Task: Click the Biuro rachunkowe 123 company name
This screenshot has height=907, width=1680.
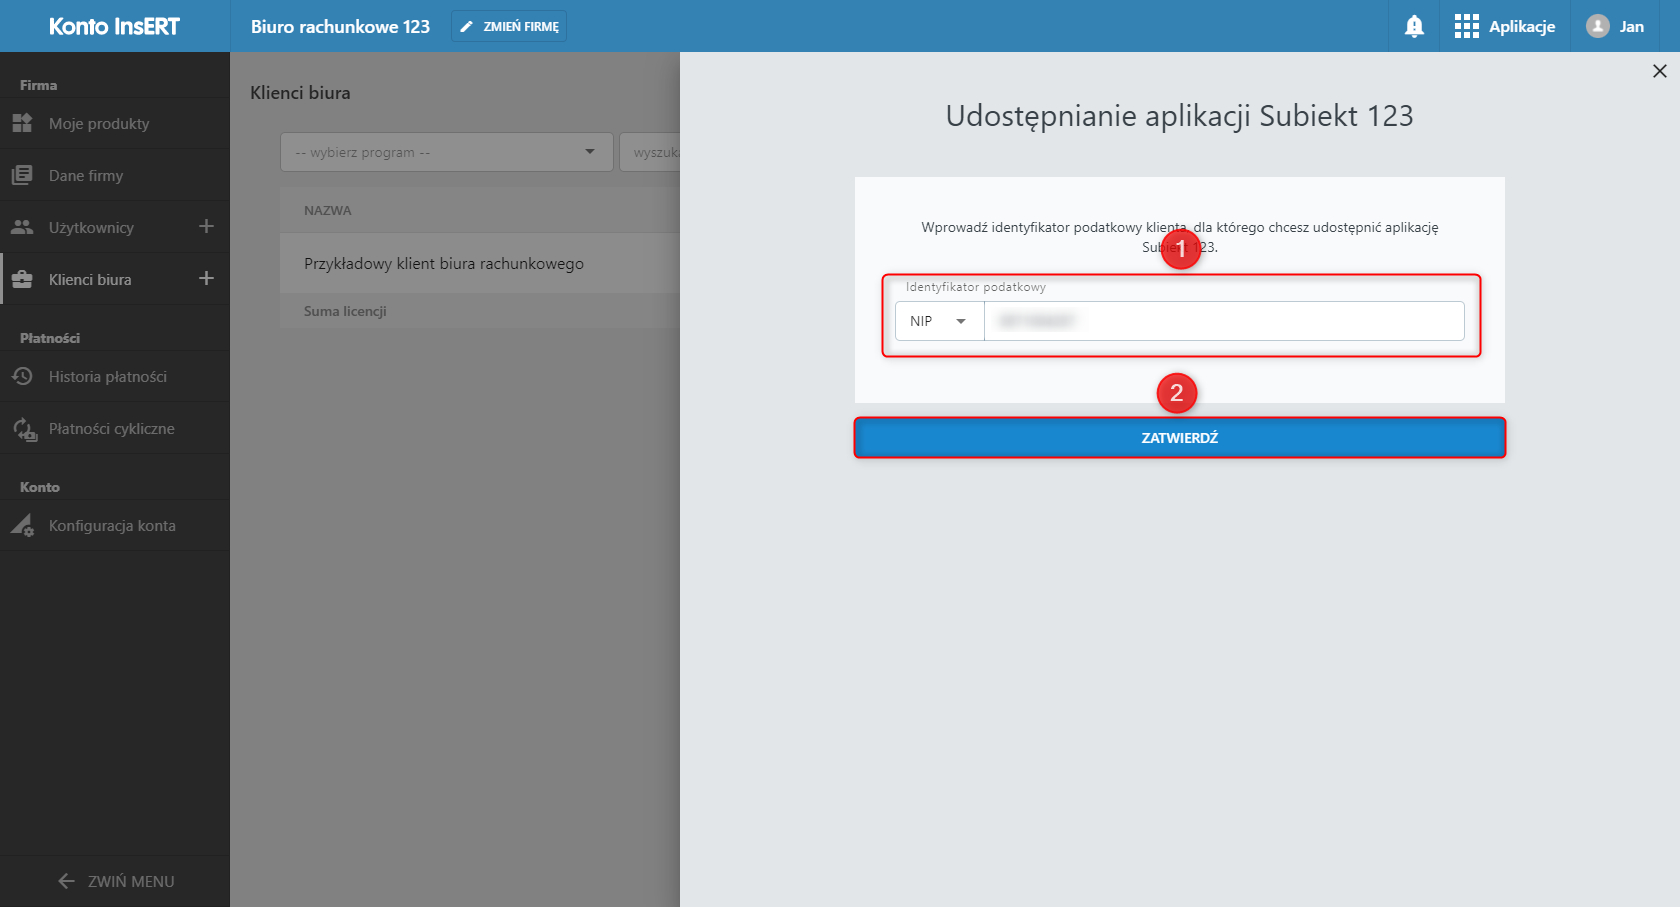Action: 340,27
